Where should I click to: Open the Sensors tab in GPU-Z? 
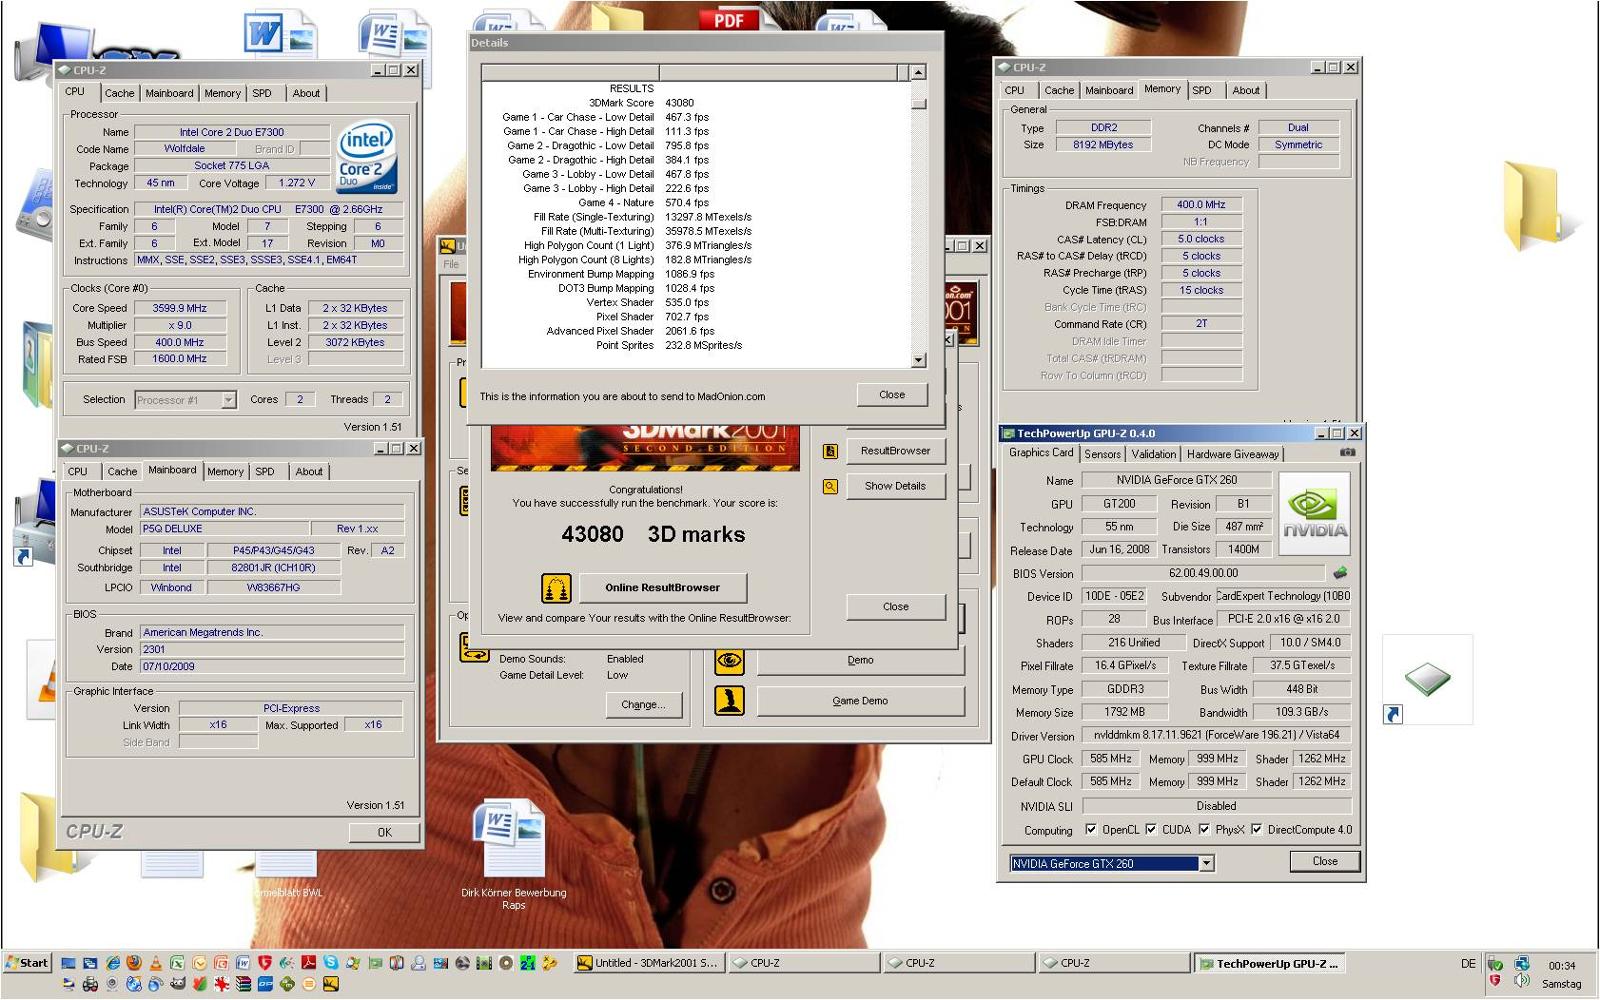(1103, 454)
